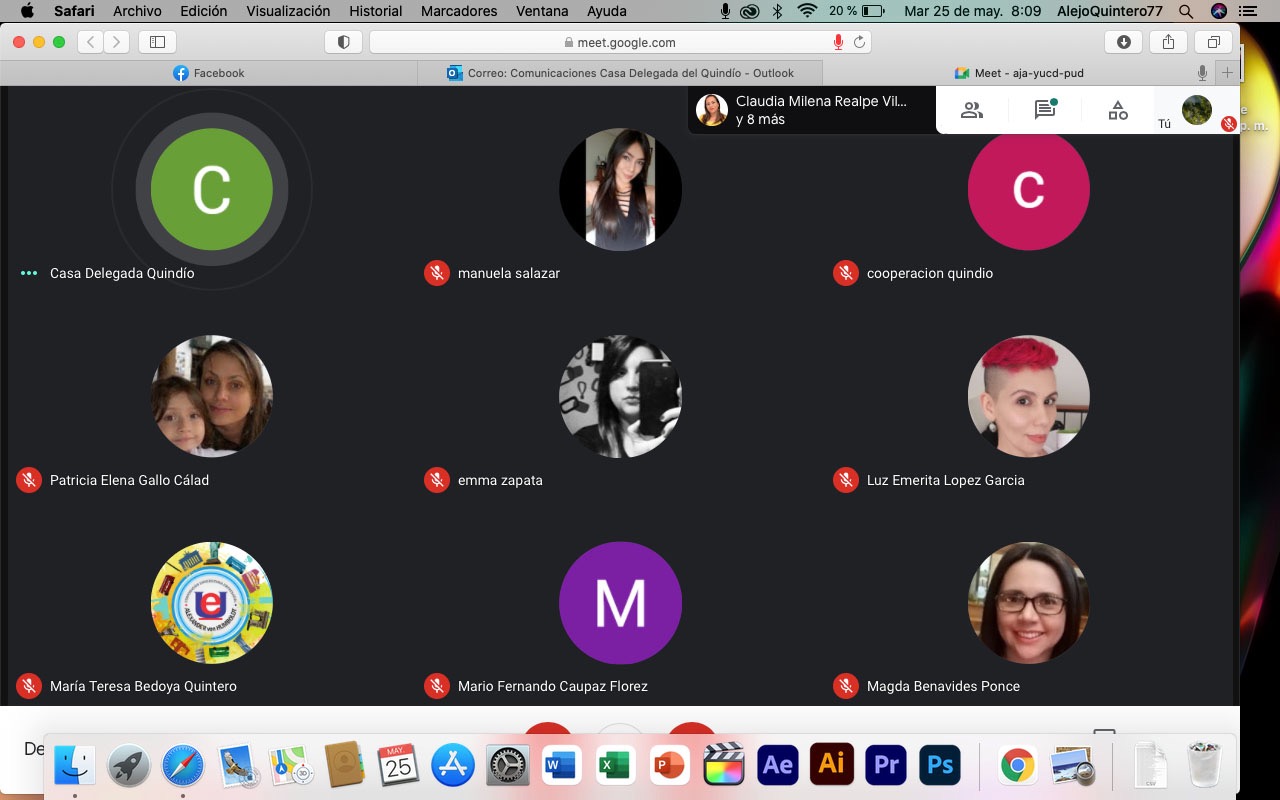Open Spotlight search in menu bar
This screenshot has height=800, width=1280.
pyautogui.click(x=1185, y=11)
